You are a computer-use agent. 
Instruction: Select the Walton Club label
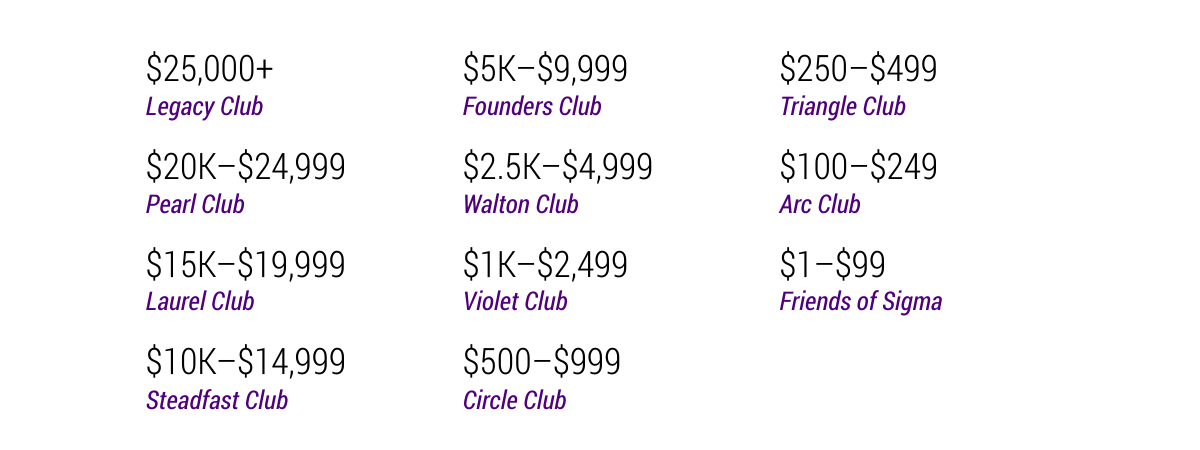pyautogui.click(x=520, y=205)
